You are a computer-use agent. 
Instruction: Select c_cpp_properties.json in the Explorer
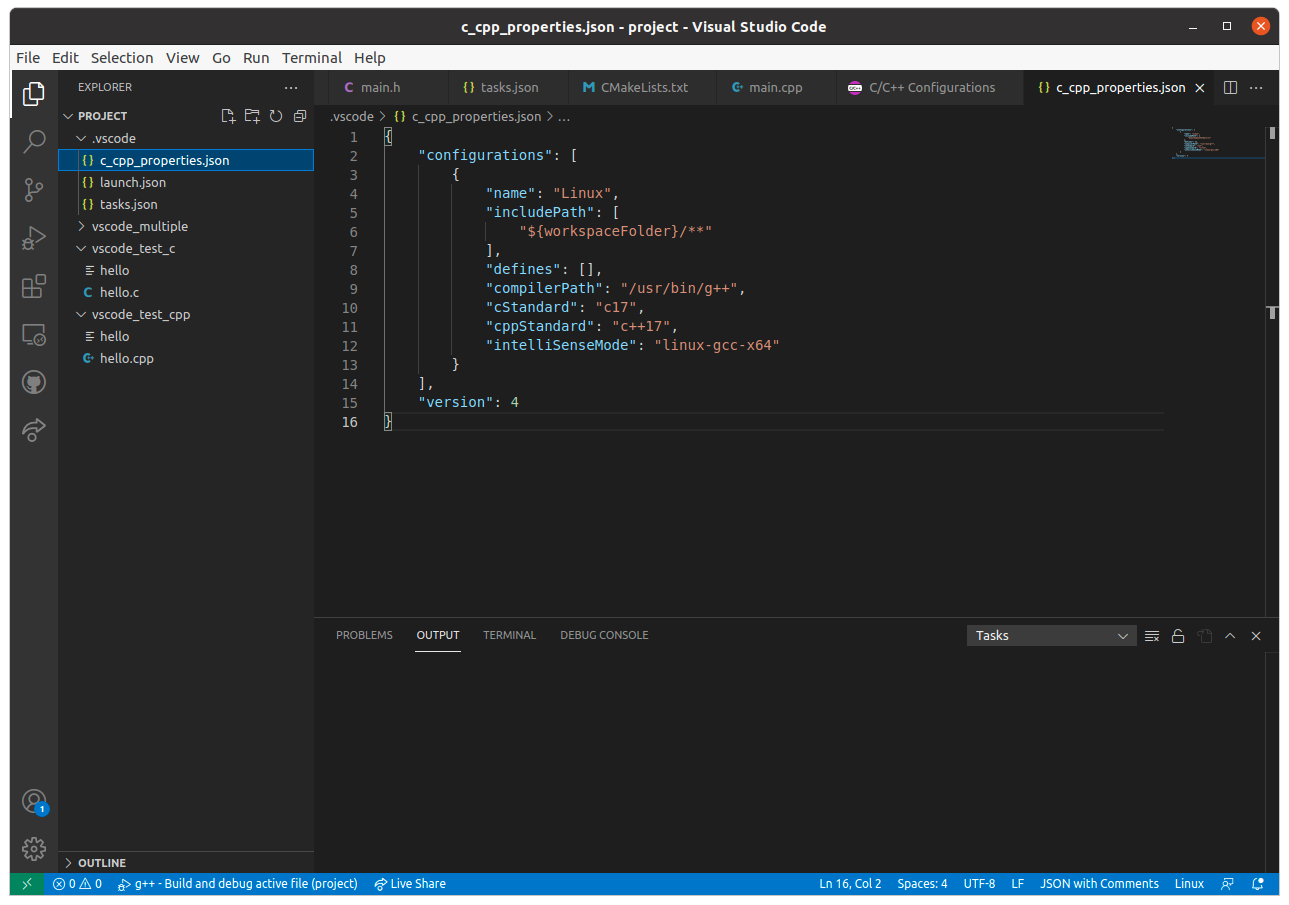[x=186, y=160]
